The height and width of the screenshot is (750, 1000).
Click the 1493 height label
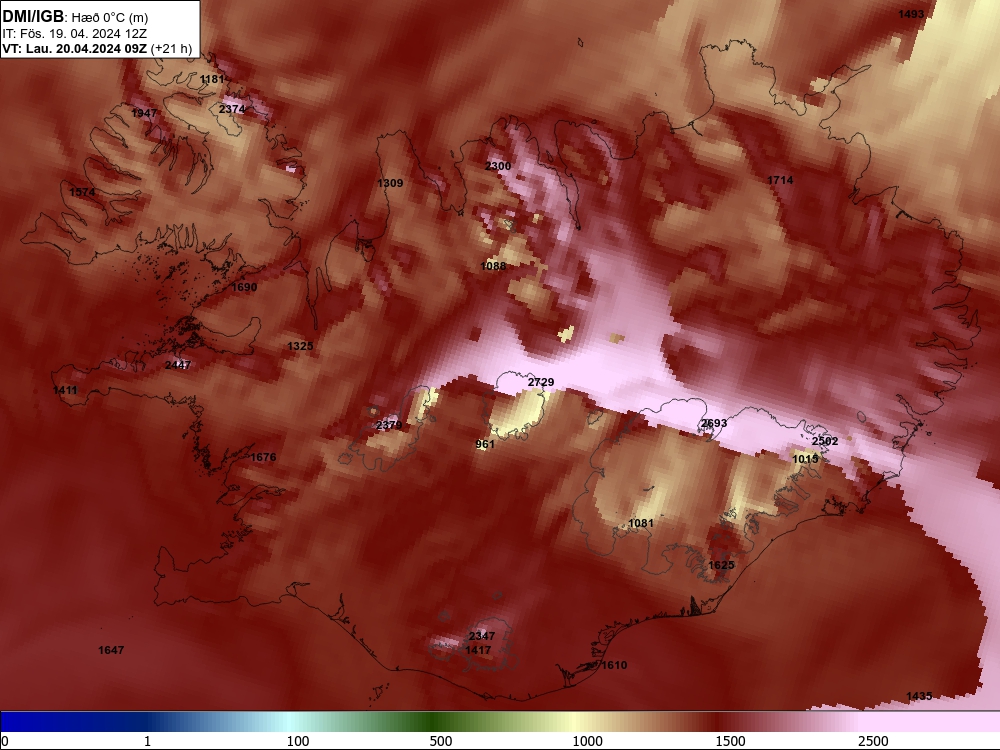911,14
